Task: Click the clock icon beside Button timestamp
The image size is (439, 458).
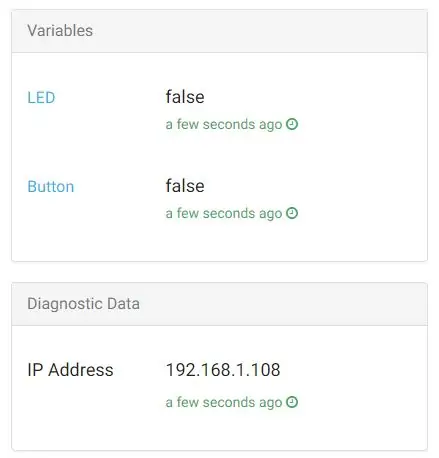Action: coord(292,213)
